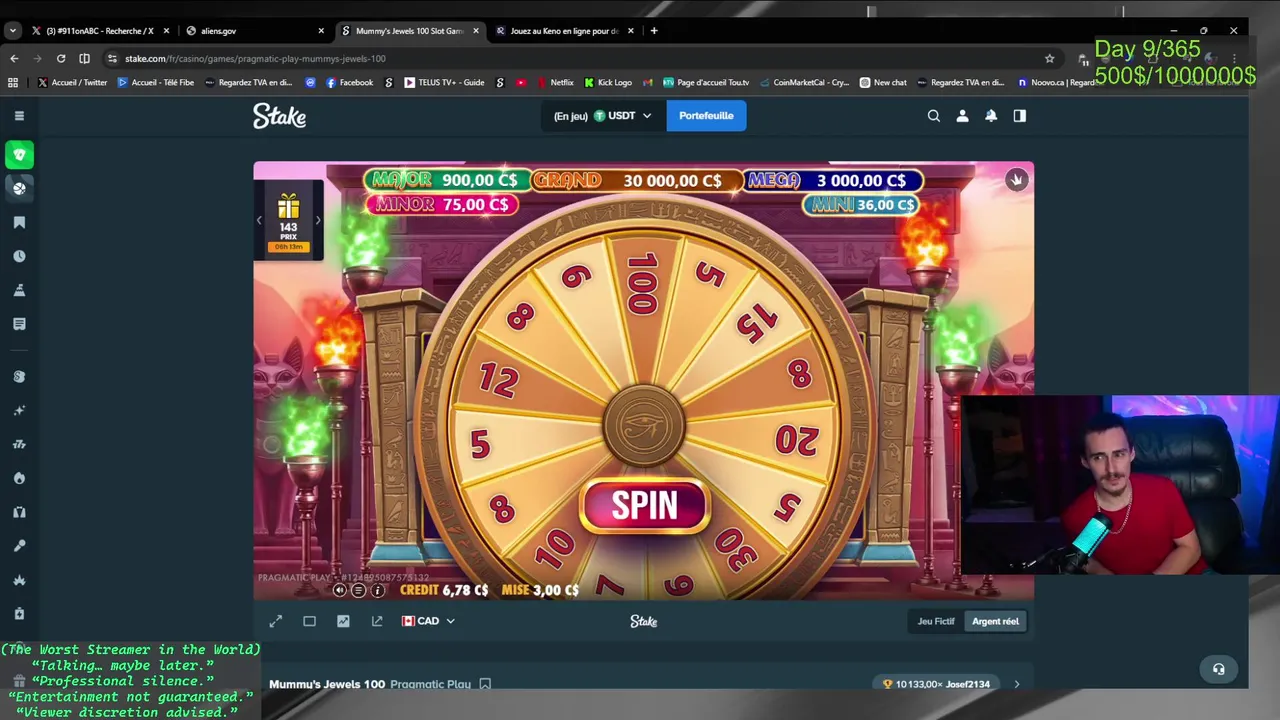Open live support headset button

point(1218,669)
